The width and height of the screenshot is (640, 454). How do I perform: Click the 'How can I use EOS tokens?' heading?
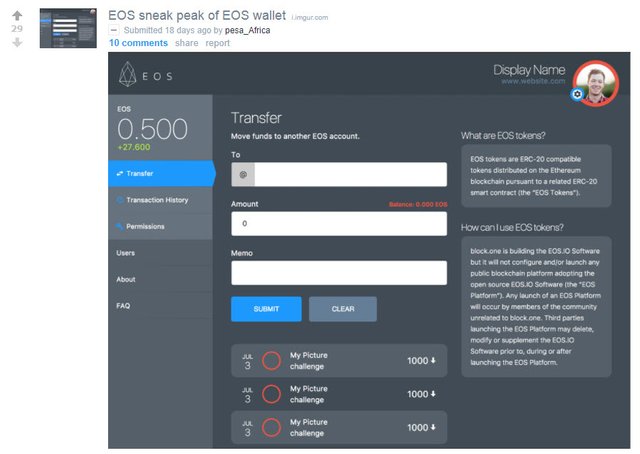(x=512, y=227)
